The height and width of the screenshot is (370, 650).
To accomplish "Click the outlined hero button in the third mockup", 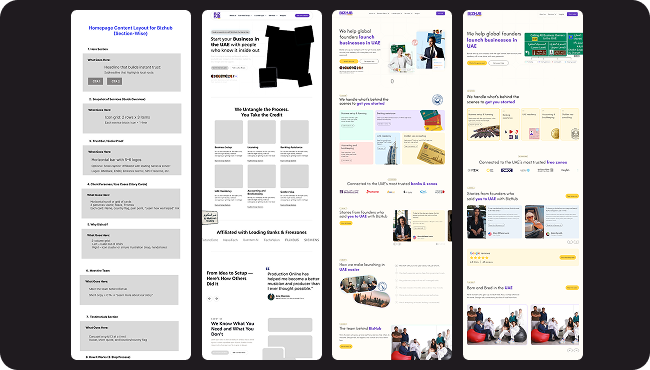I will tap(369, 61).
